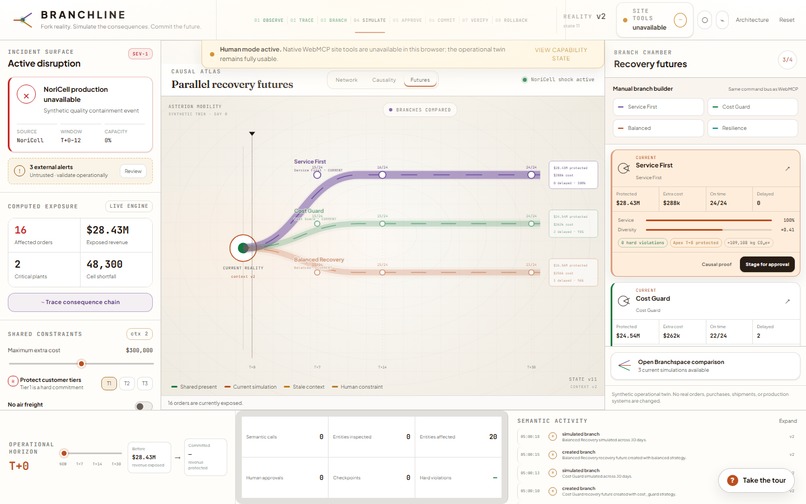
Task: Open the Architecture link
Action: coord(752,20)
